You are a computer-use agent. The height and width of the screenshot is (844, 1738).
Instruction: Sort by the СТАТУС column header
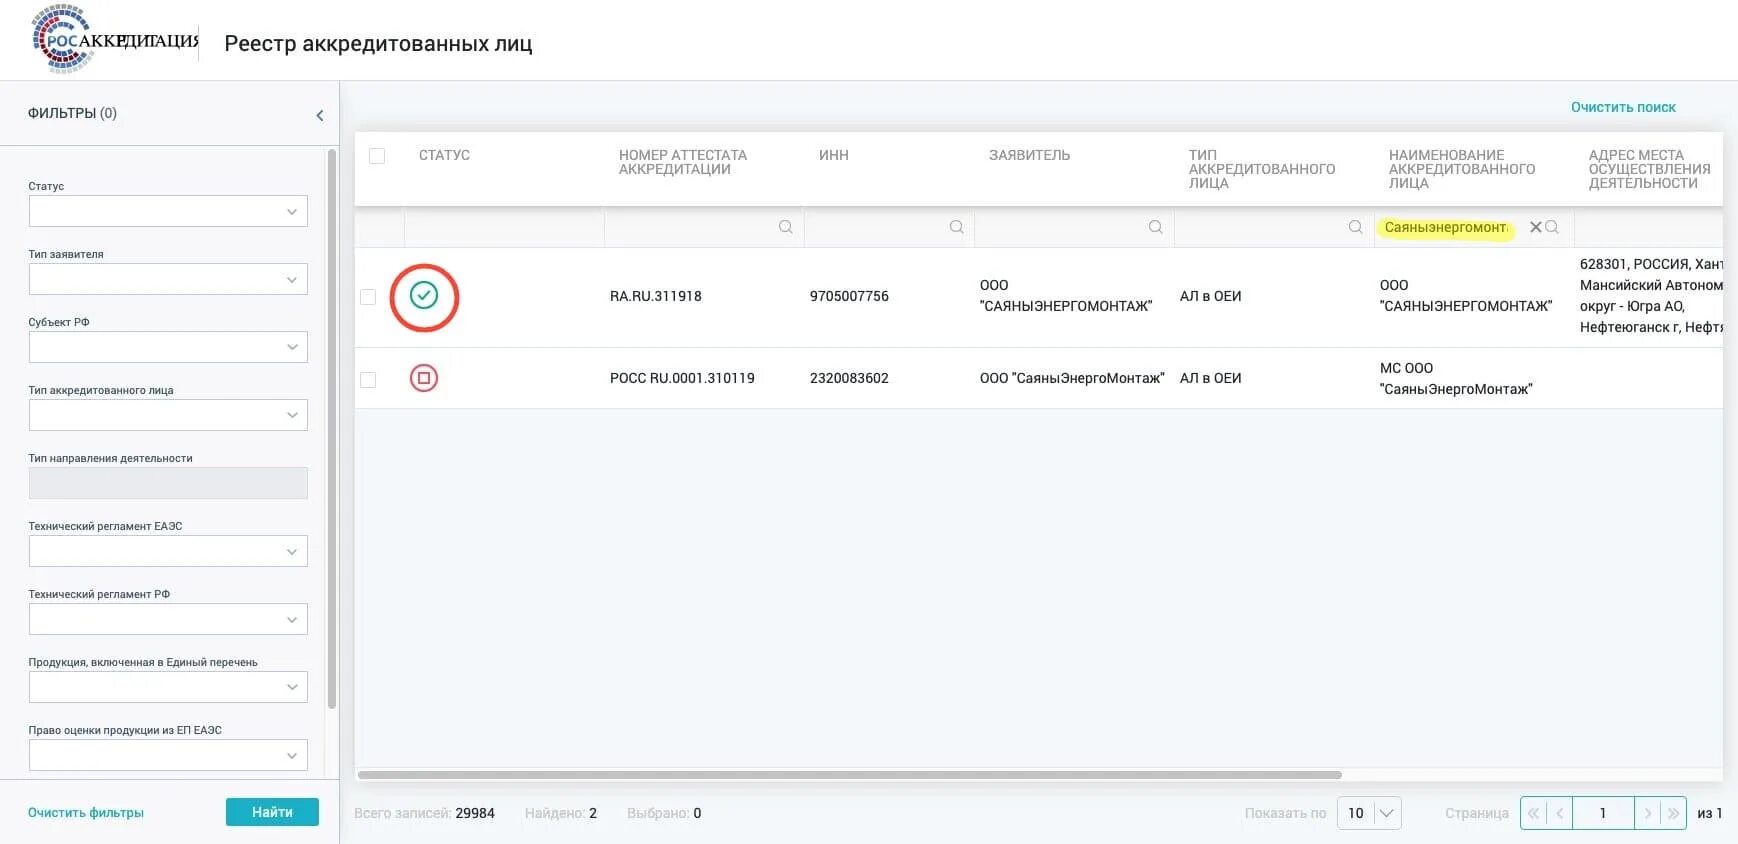click(x=444, y=155)
